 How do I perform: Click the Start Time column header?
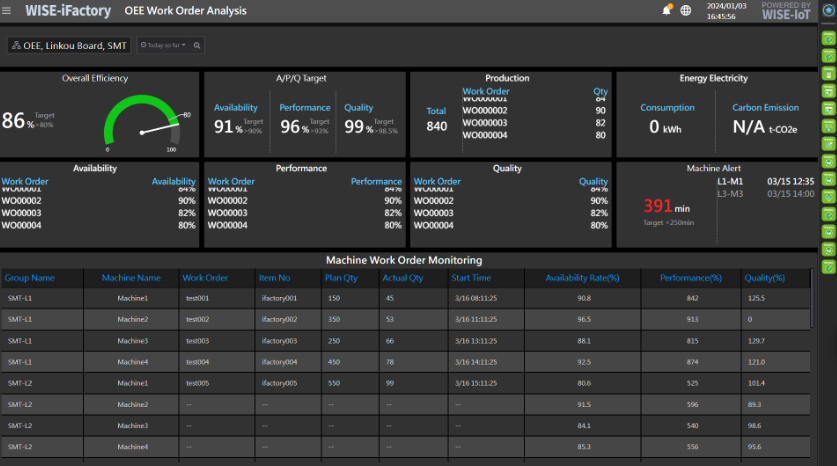point(472,278)
